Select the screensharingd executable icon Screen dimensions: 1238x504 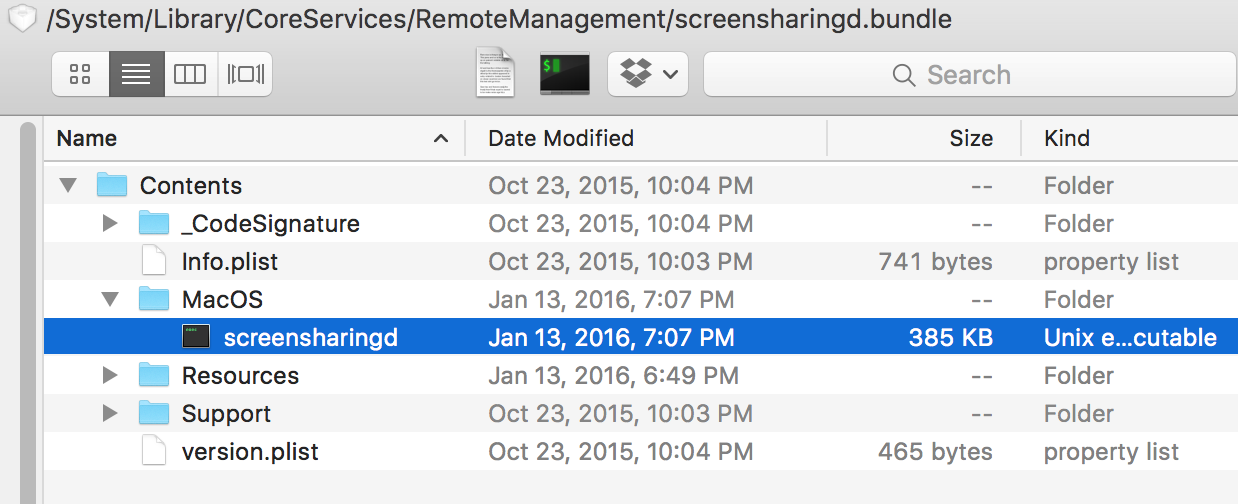pyautogui.click(x=196, y=338)
